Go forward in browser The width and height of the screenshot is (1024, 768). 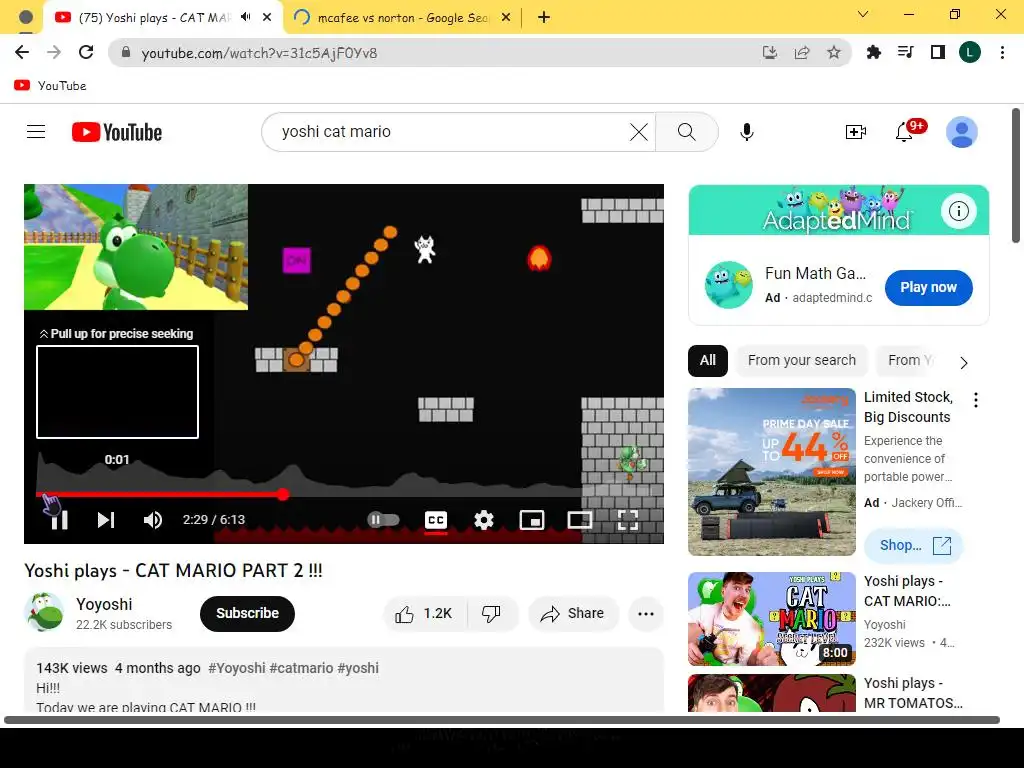click(x=54, y=52)
